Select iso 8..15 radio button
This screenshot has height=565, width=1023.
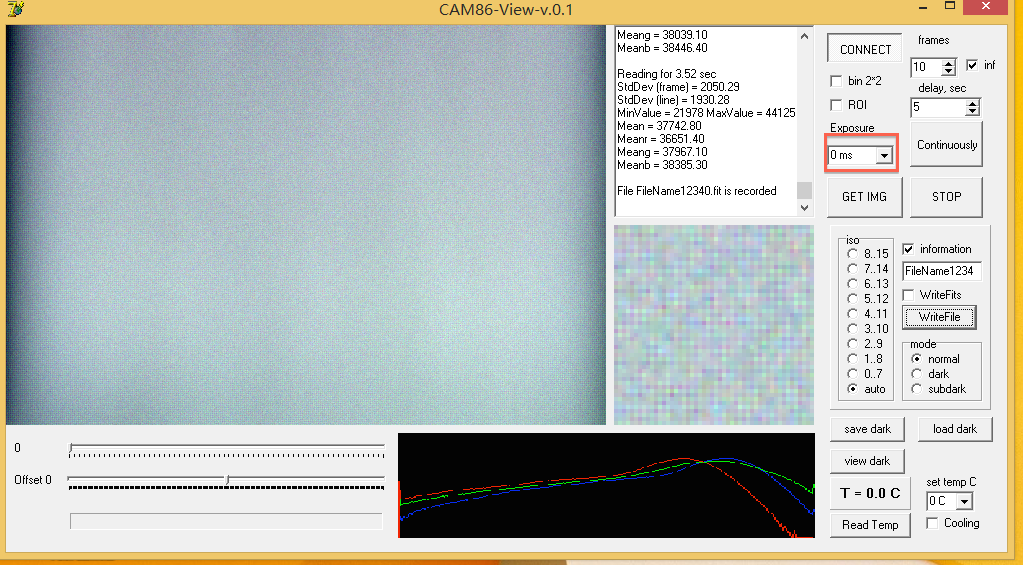(852, 254)
